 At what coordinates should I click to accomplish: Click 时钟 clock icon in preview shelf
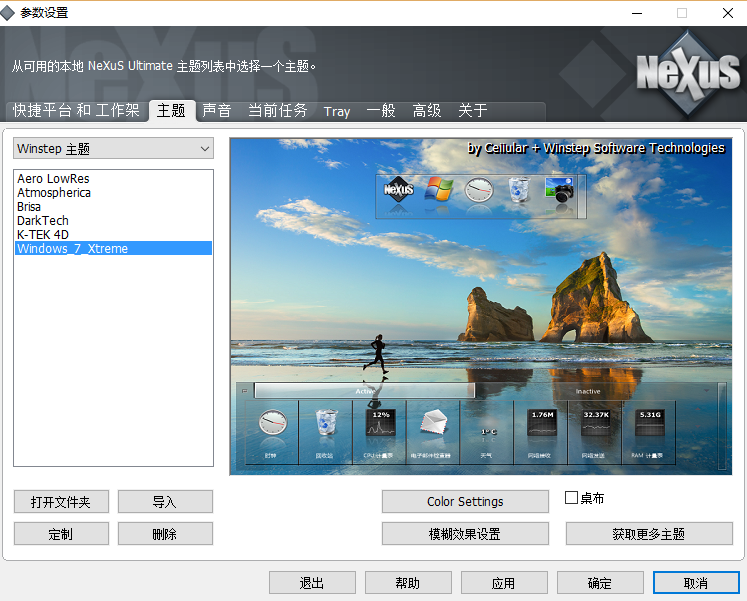(273, 422)
